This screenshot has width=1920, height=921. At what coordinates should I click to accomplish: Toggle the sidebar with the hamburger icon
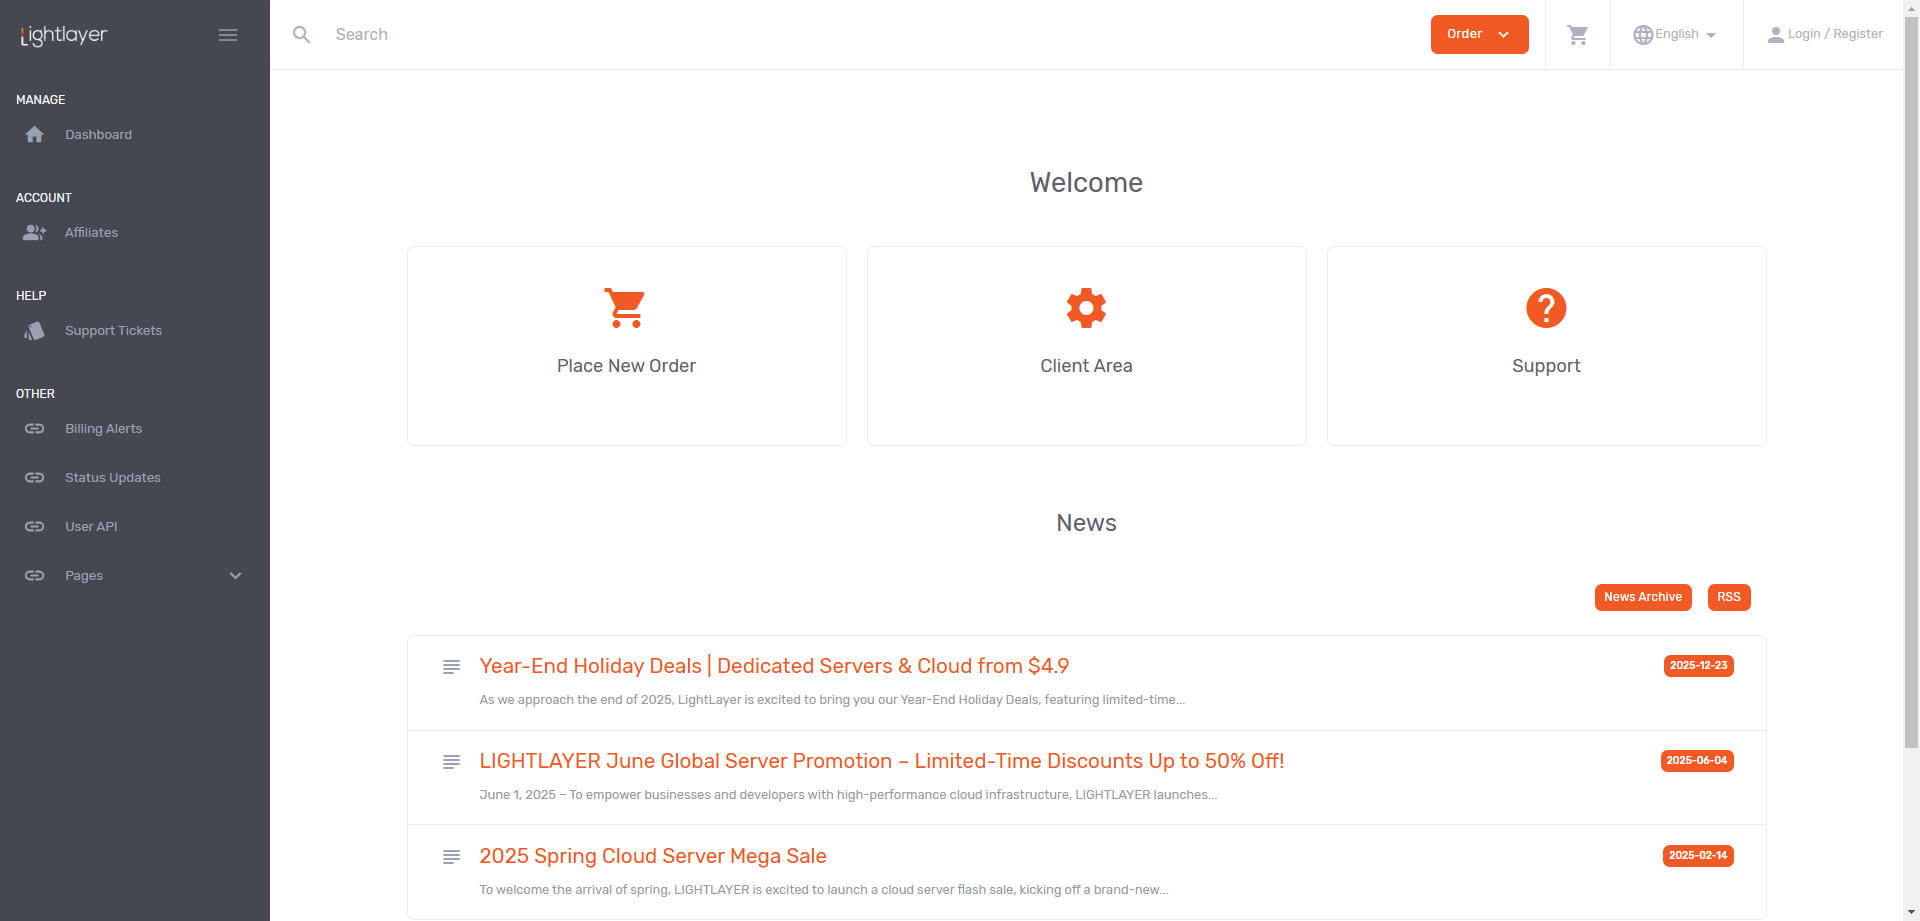(x=228, y=35)
